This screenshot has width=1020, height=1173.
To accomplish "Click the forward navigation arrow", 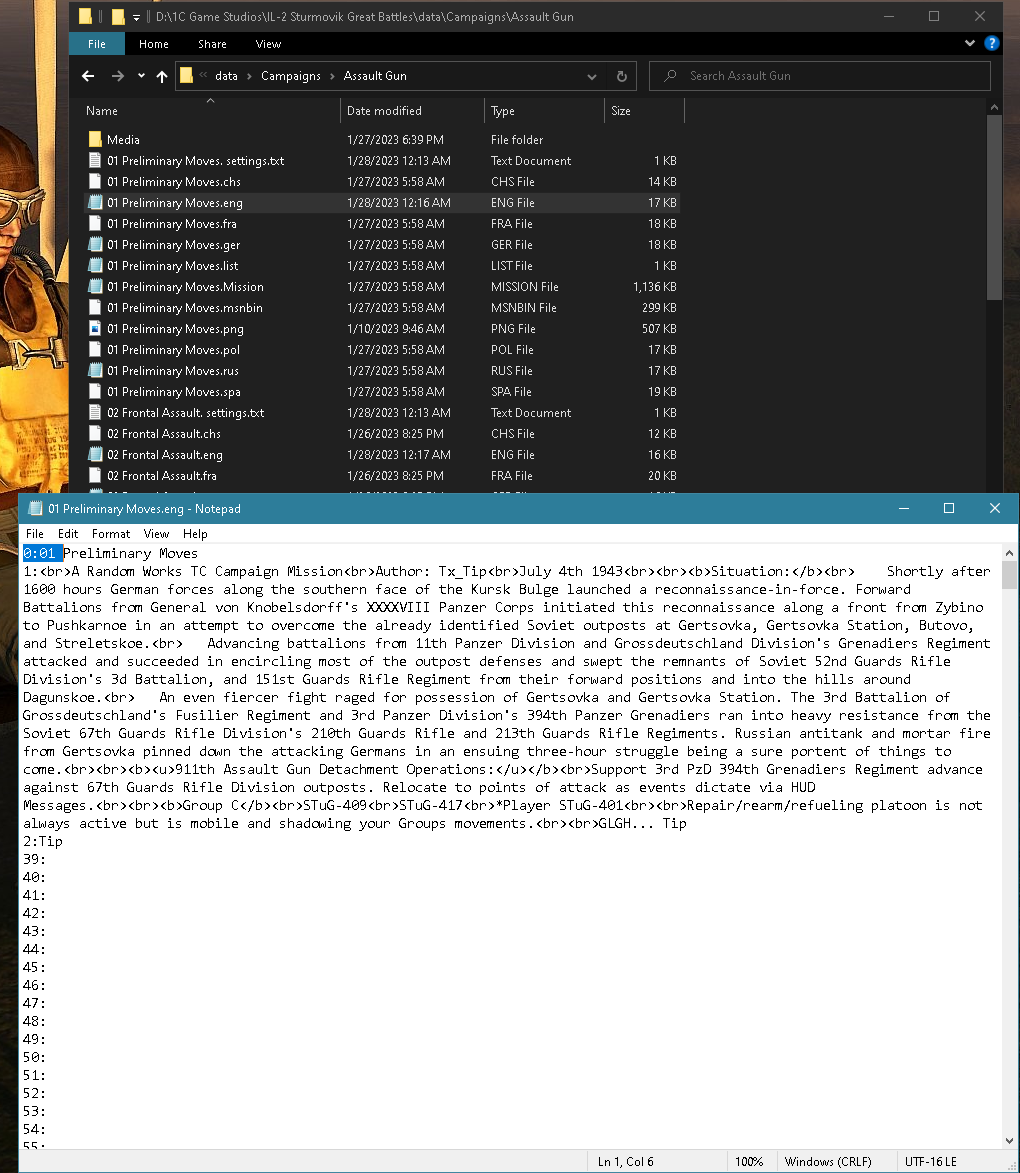I will (x=117, y=76).
